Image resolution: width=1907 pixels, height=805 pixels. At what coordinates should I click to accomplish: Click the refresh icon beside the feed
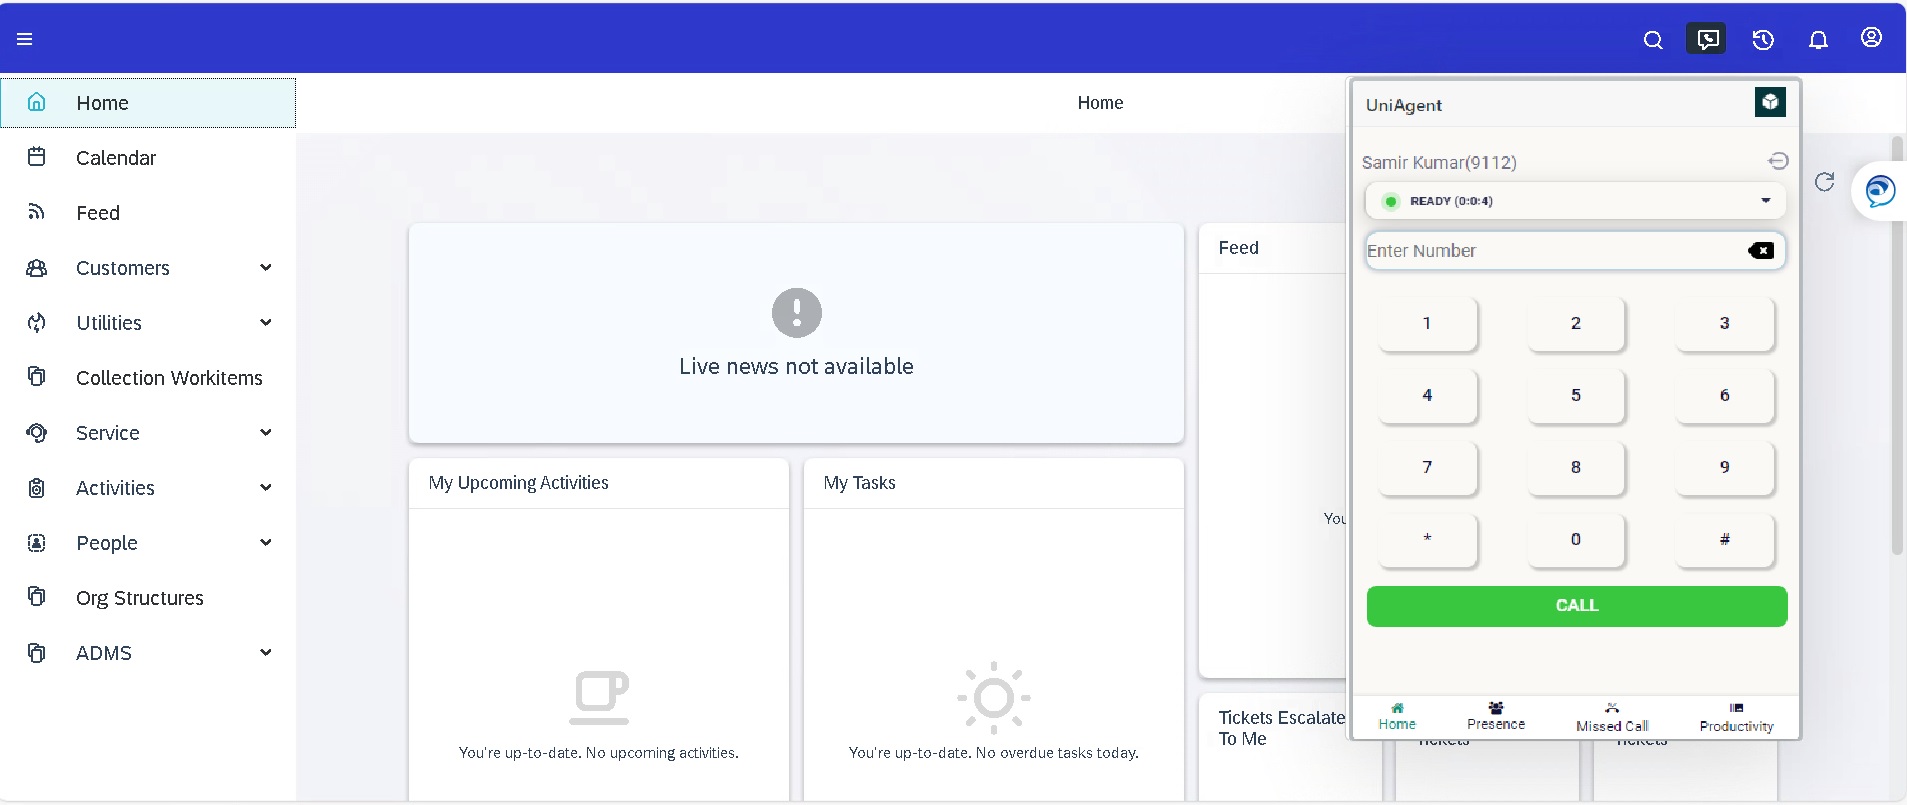pyautogui.click(x=1824, y=181)
